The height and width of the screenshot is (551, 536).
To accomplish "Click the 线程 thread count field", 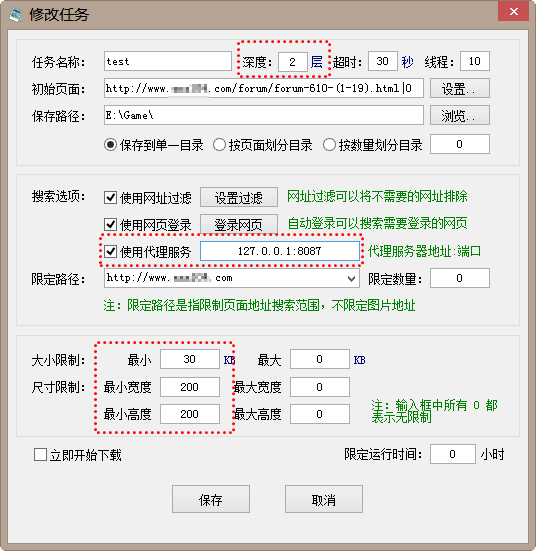I will [x=474, y=61].
